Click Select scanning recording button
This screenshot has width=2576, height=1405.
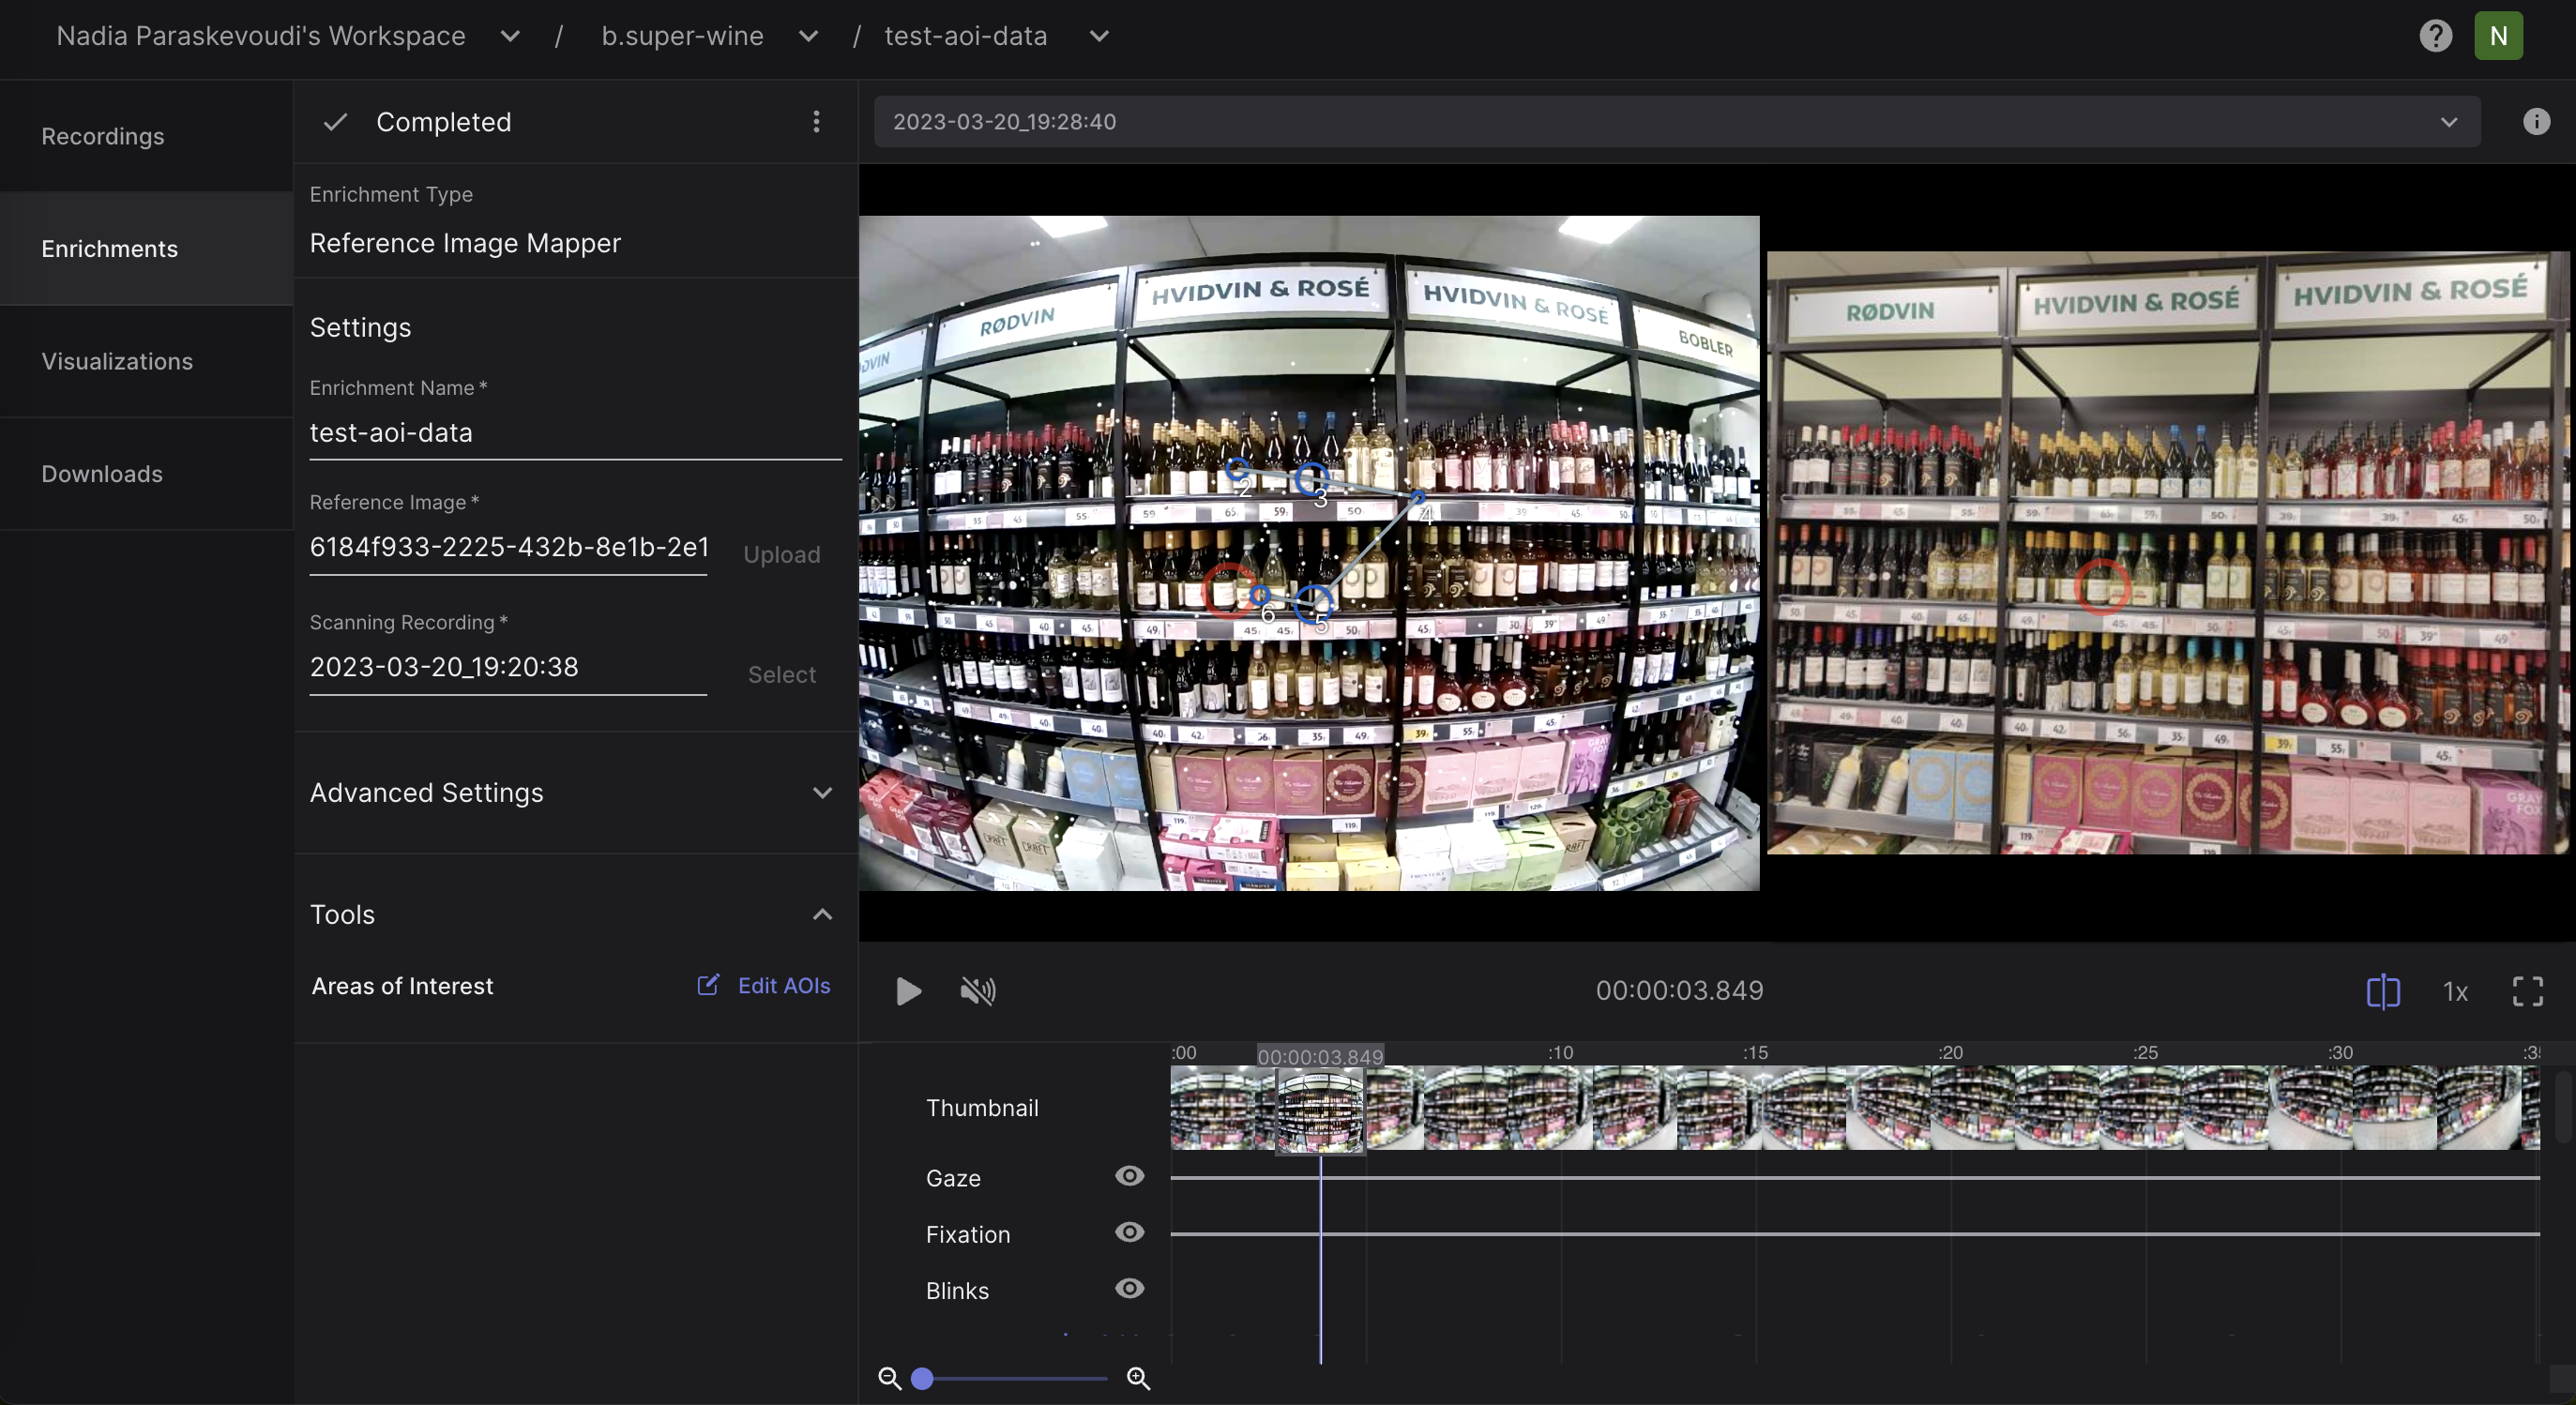781,674
